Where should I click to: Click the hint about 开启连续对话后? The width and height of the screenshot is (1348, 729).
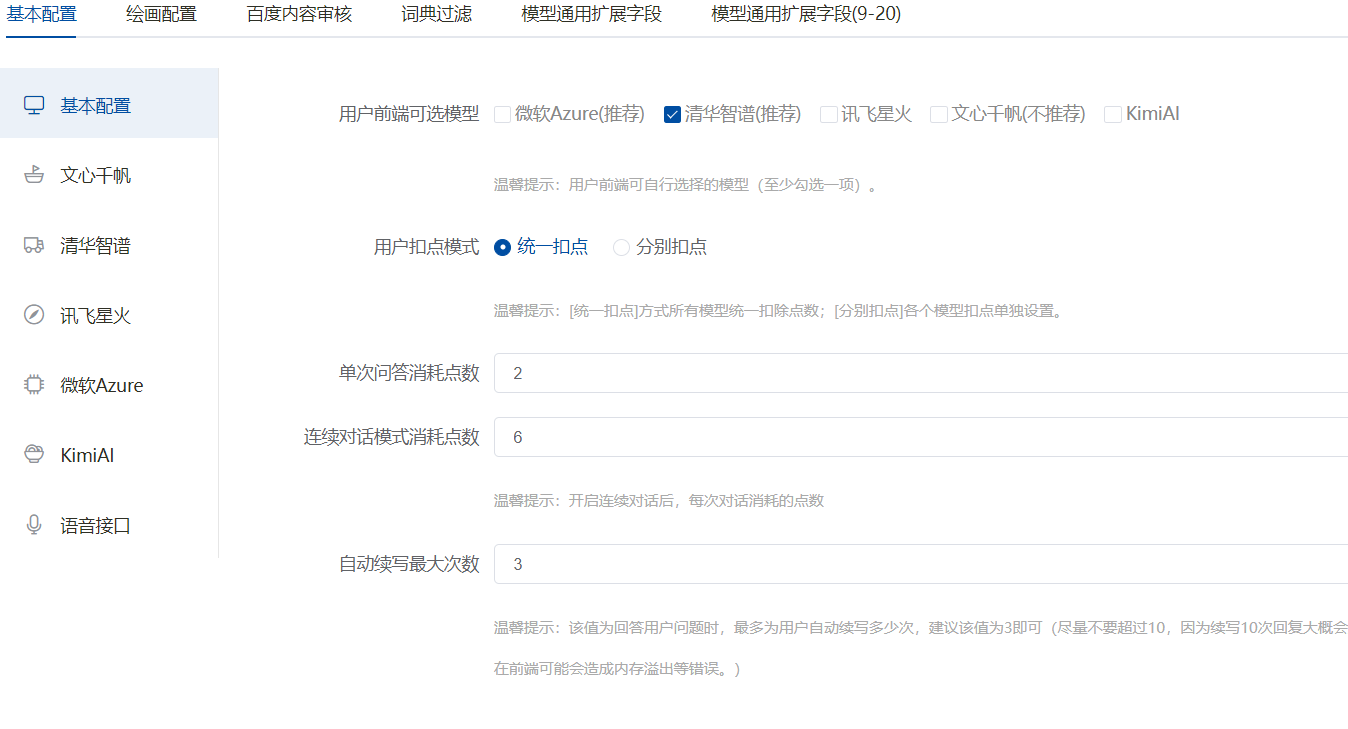[x=659, y=501]
